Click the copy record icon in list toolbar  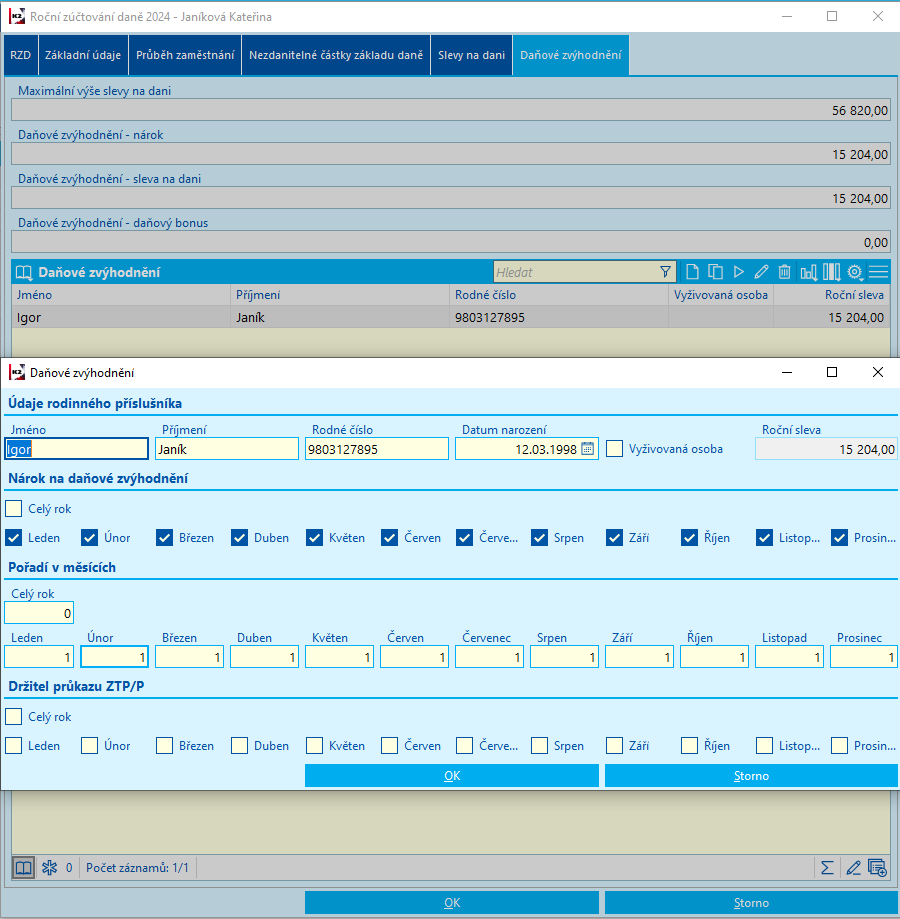715,272
